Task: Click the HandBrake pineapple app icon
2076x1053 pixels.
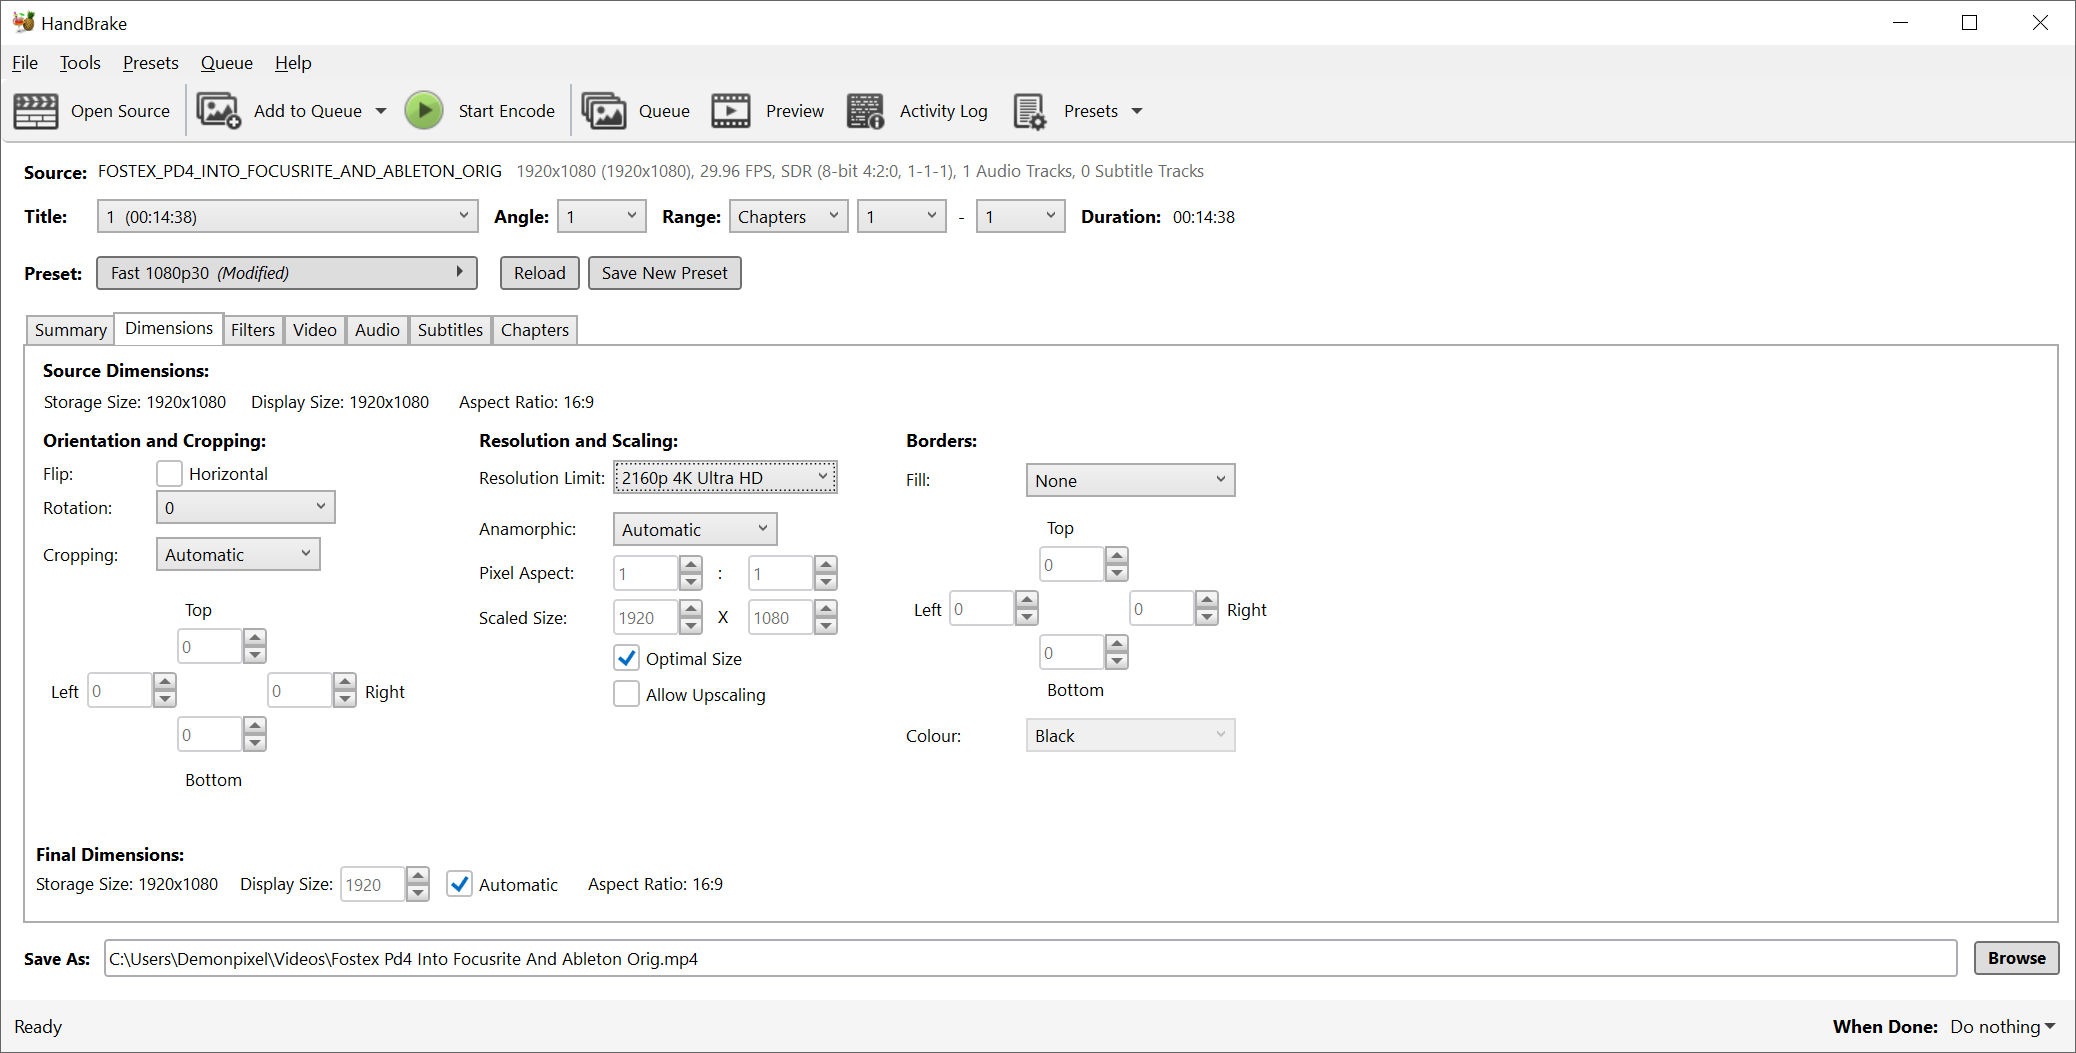Action: tap(24, 22)
